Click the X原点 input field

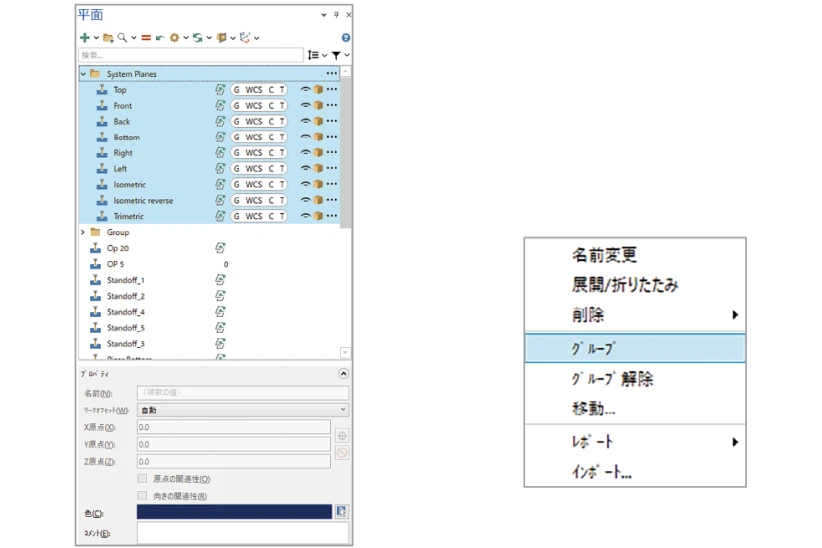pos(233,427)
